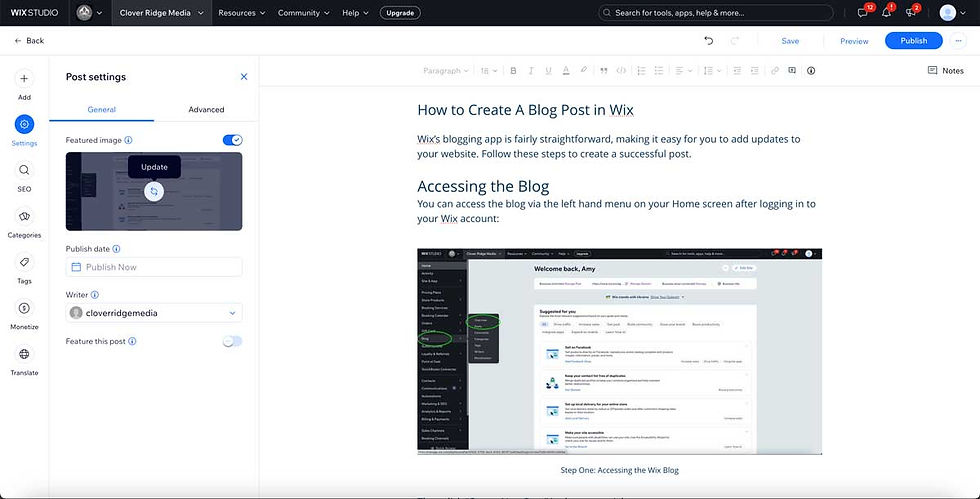This screenshot has width=980, height=499.
Task: Open the text color picker
Action: click(566, 71)
